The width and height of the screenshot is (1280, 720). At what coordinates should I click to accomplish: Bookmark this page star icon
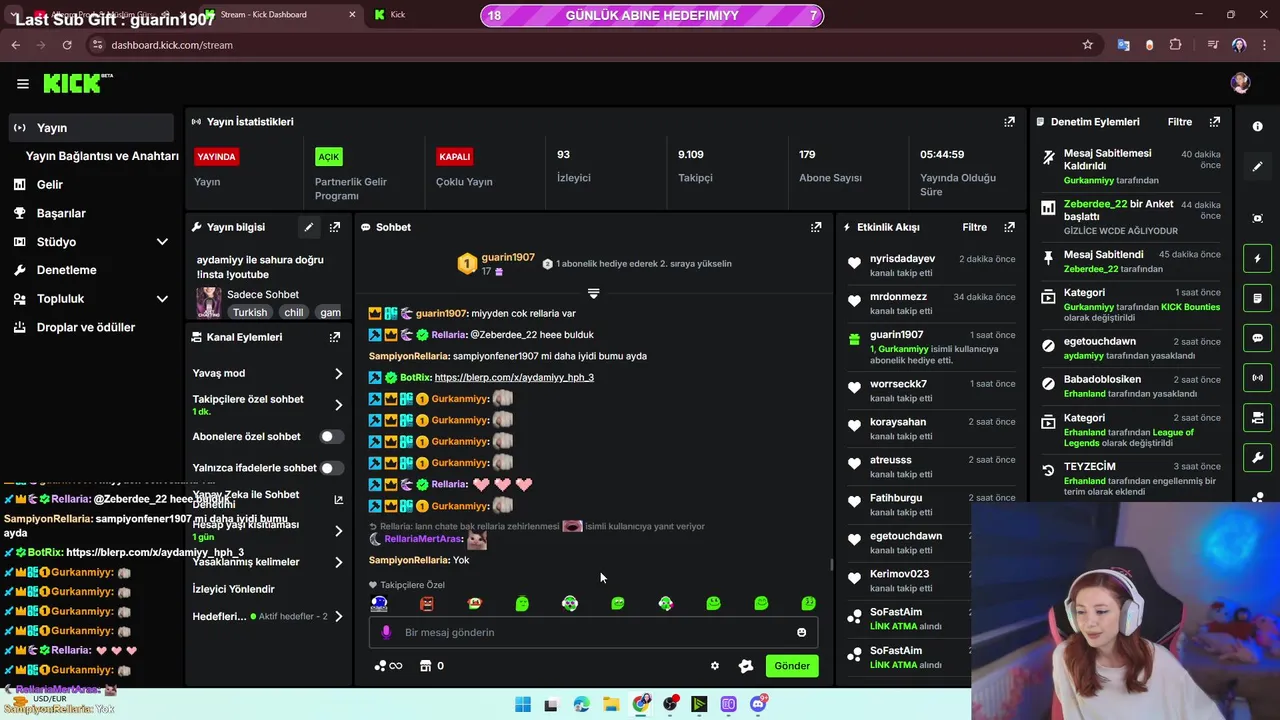[1087, 45]
